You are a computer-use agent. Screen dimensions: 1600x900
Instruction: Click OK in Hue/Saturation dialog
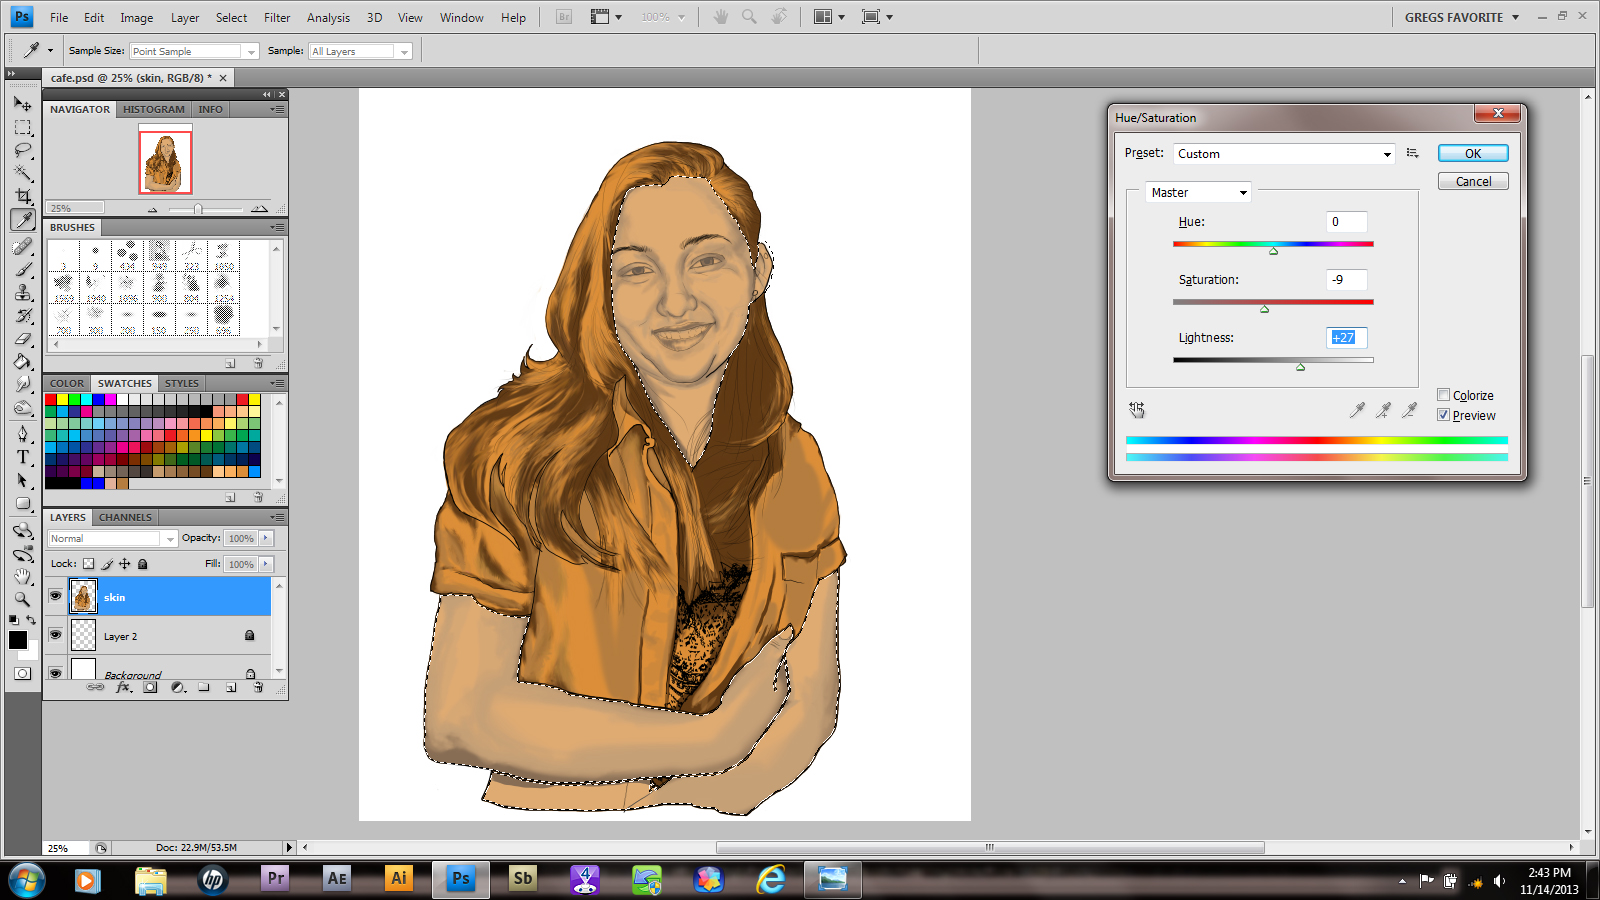(1472, 153)
